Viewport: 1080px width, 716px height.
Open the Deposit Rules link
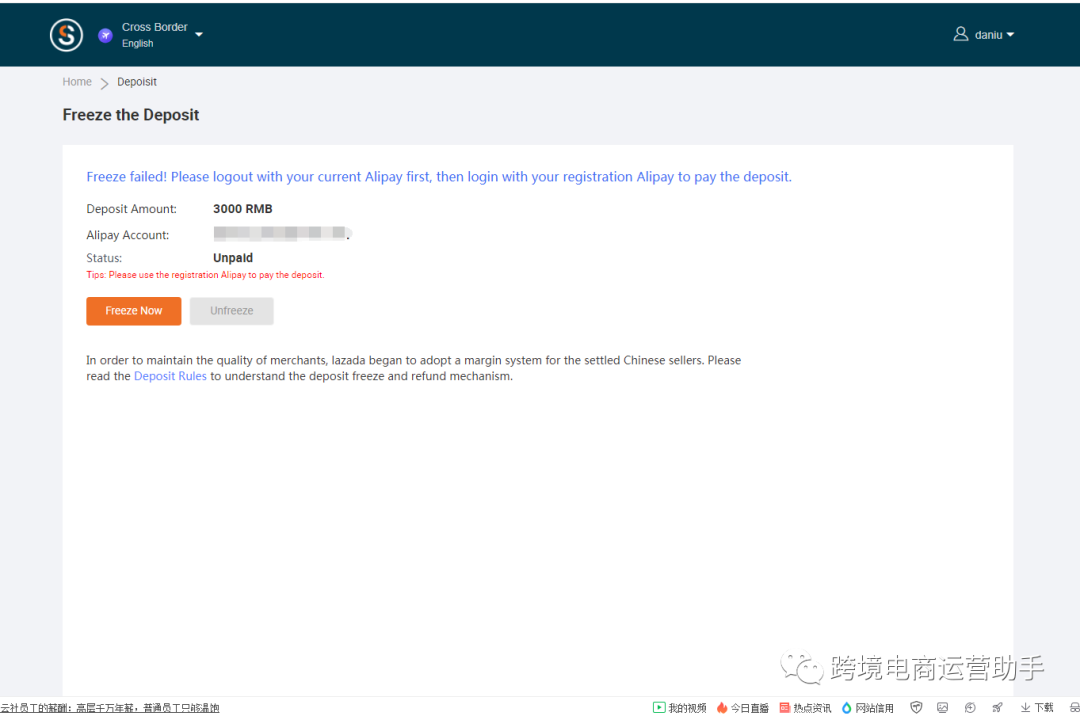(x=170, y=375)
